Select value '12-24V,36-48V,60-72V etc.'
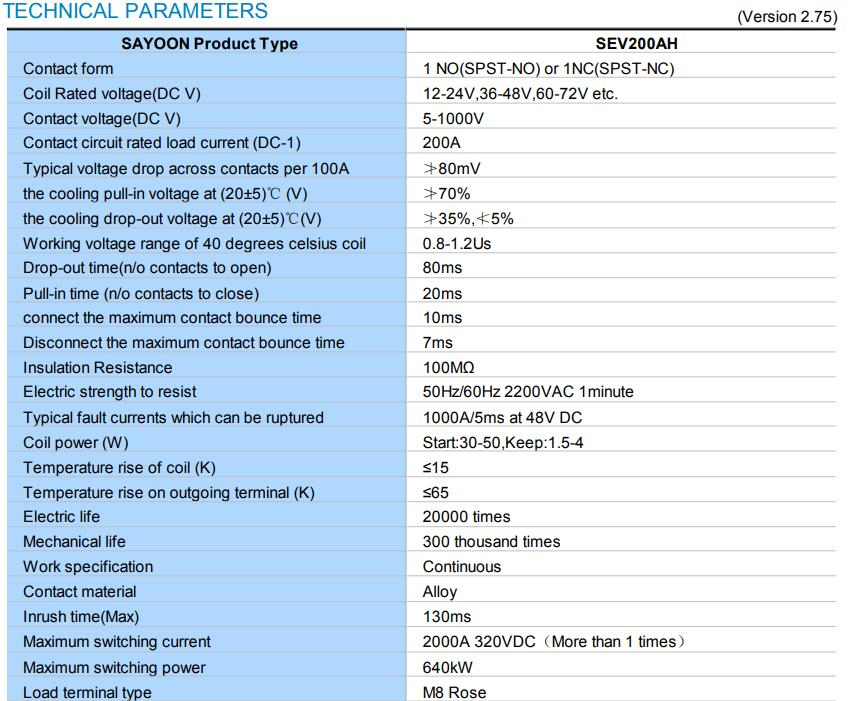This screenshot has height=701, width=853. click(520, 94)
